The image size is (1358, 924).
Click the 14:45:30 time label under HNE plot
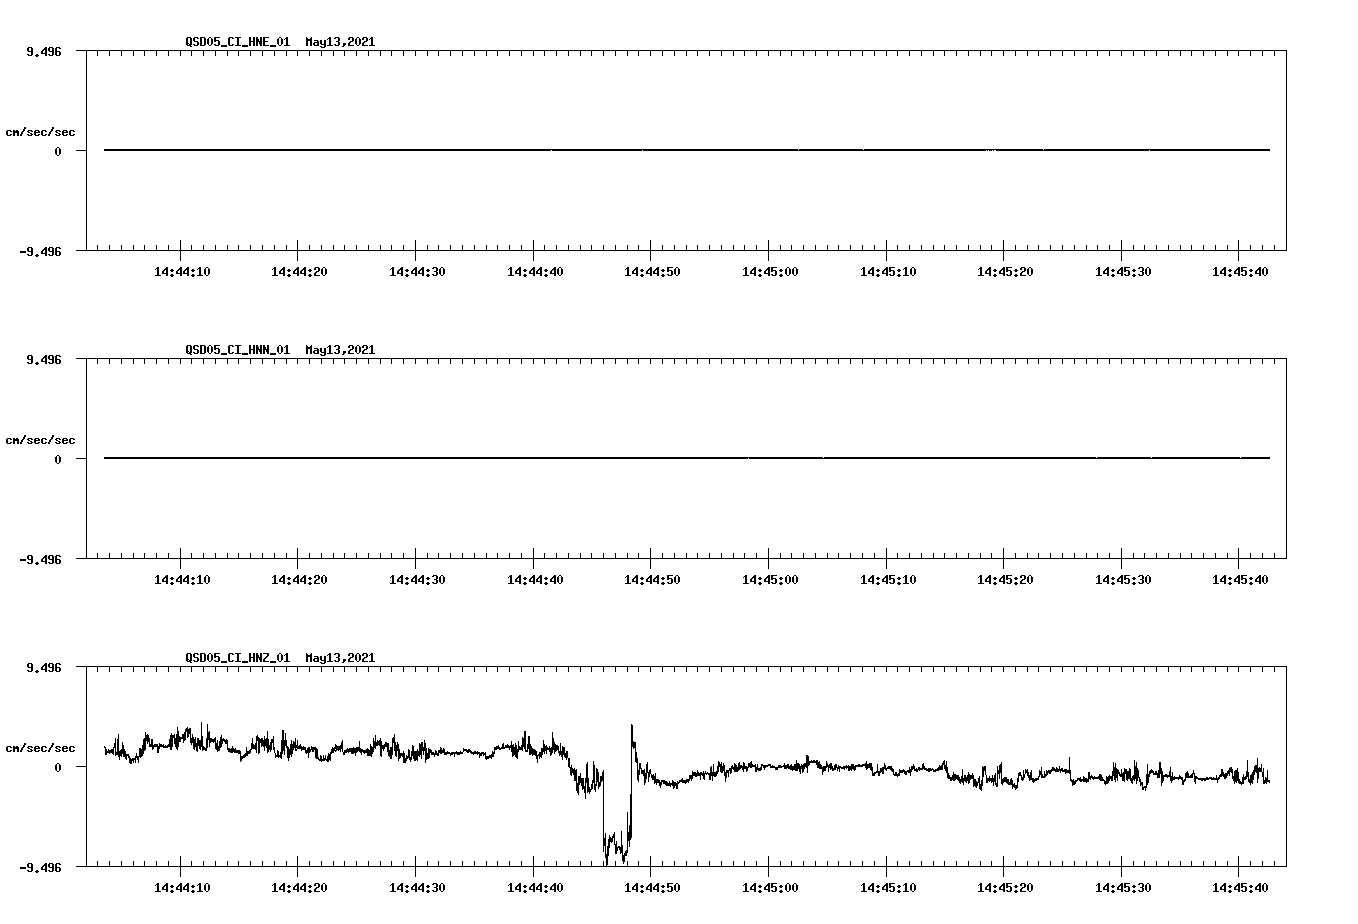tap(1123, 272)
